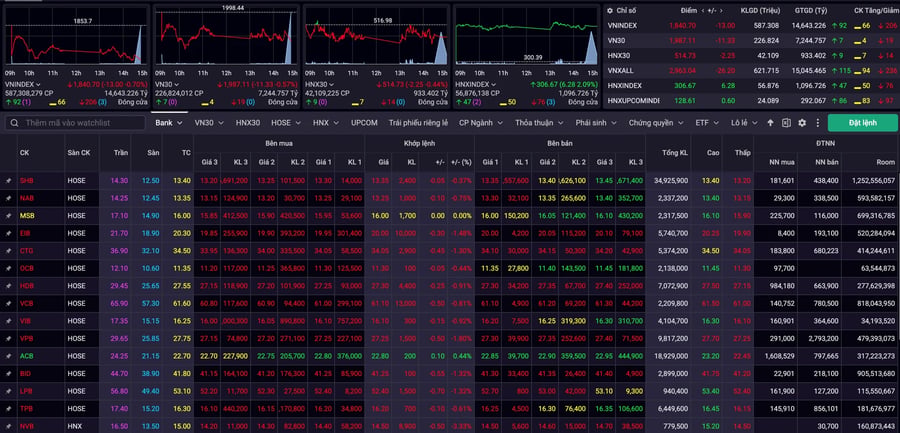Click the green Đặt lệnh button

coord(862,123)
